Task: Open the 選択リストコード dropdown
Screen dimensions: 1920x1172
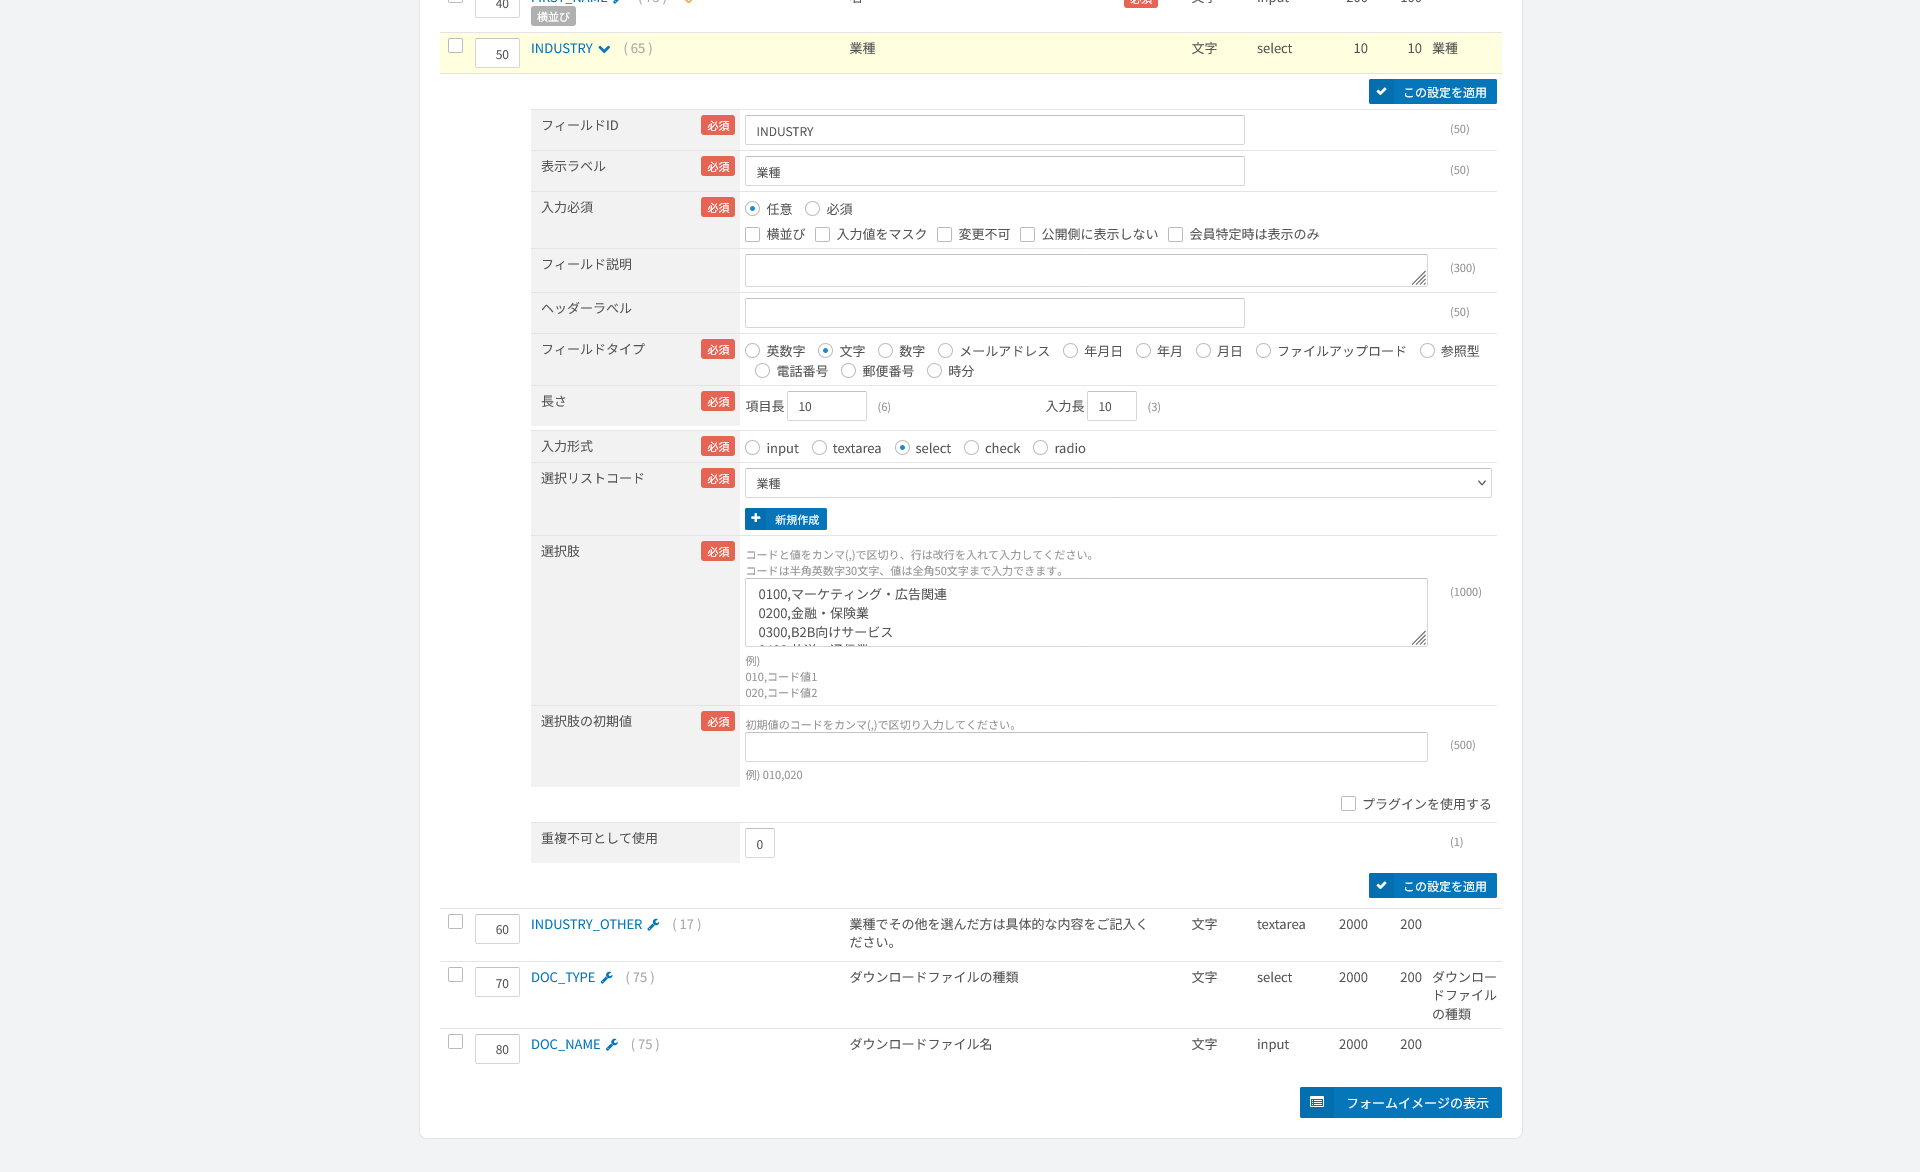Action: (x=1118, y=484)
